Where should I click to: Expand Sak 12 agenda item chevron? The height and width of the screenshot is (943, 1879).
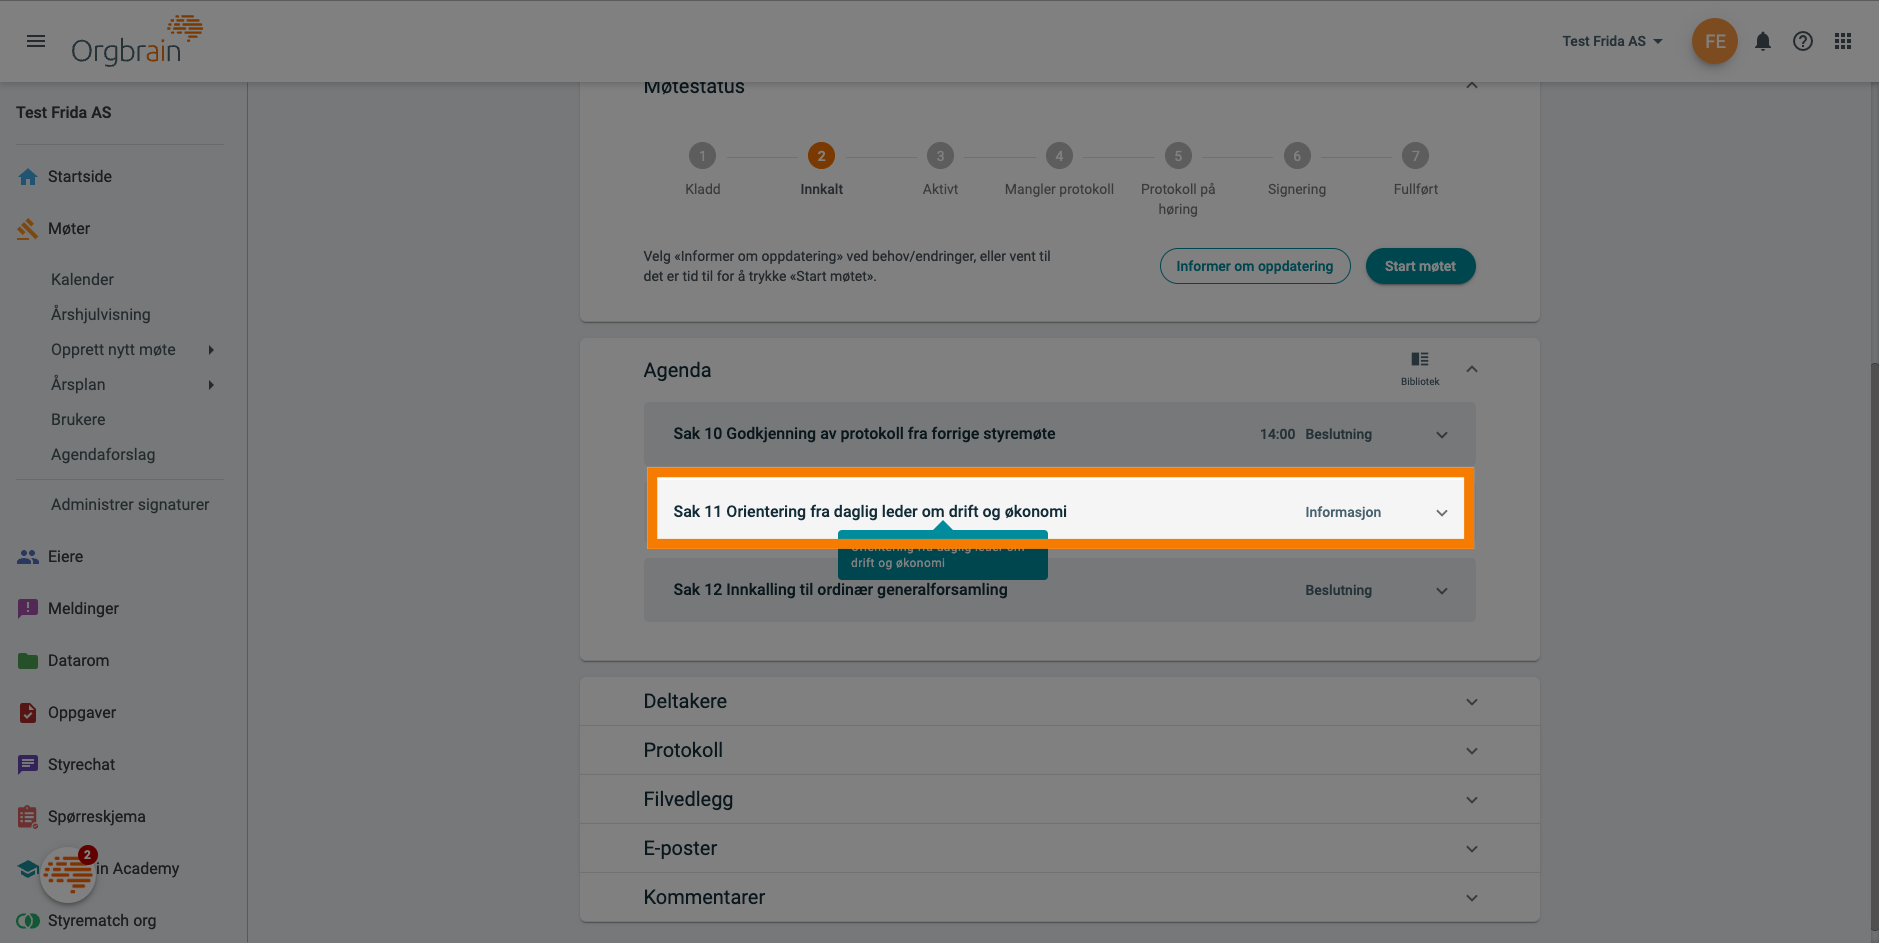1442,590
